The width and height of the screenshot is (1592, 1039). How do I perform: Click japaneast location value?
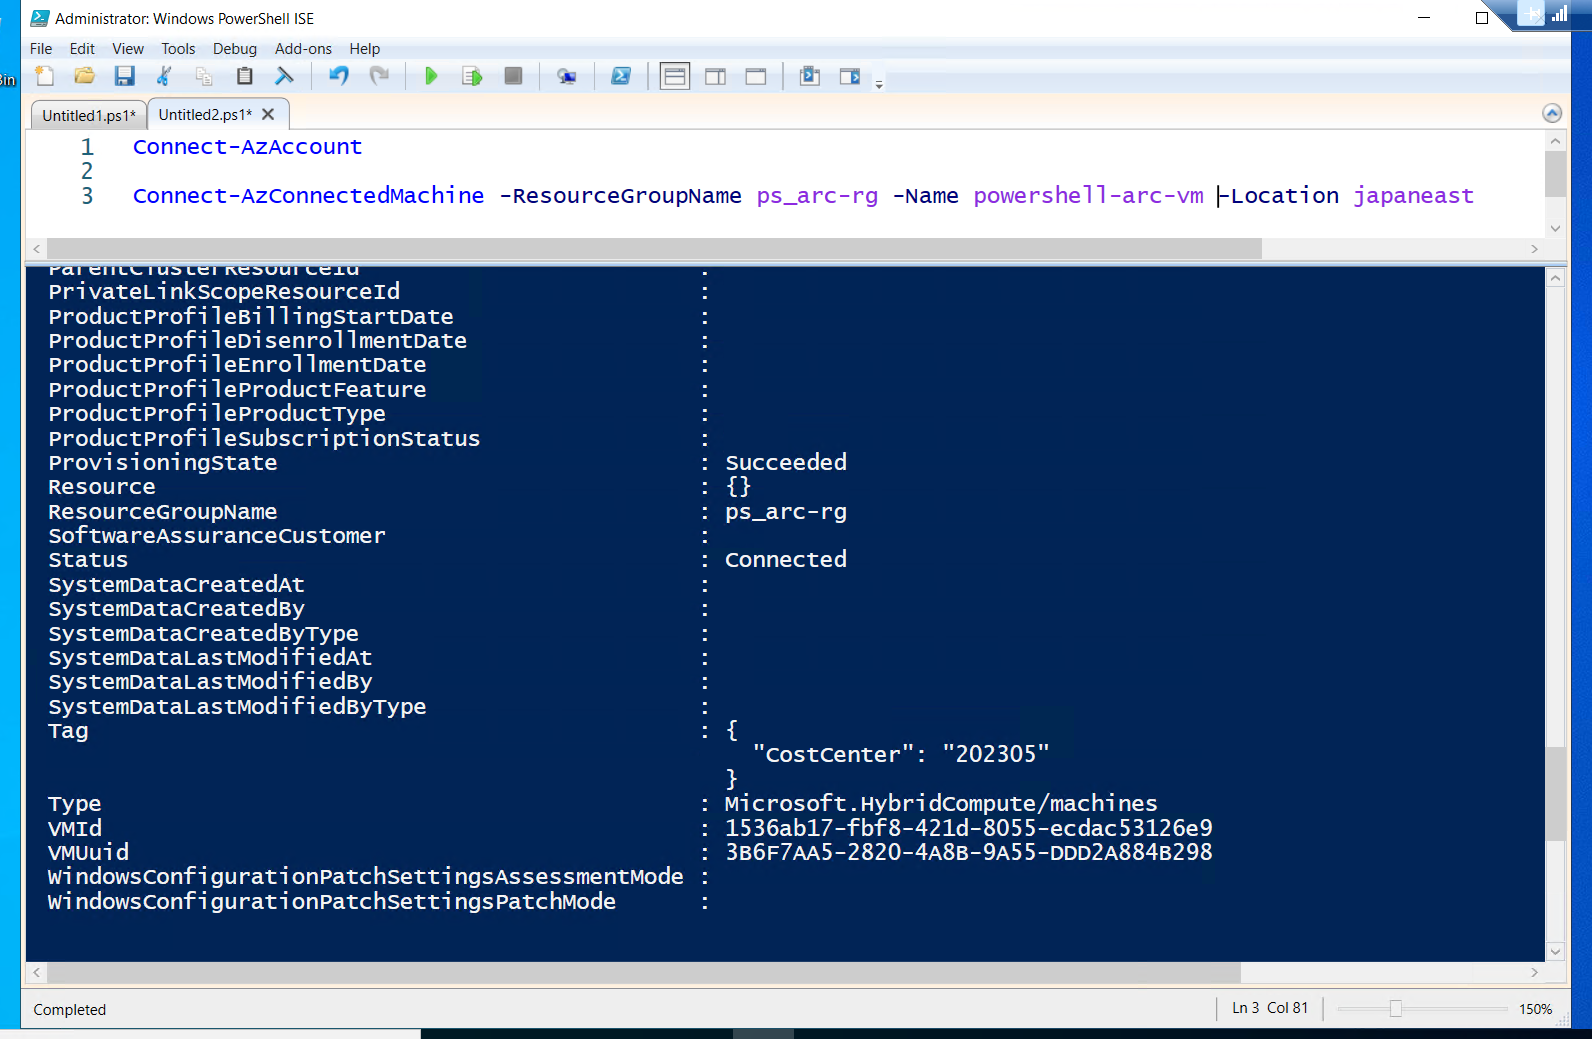[1413, 196]
